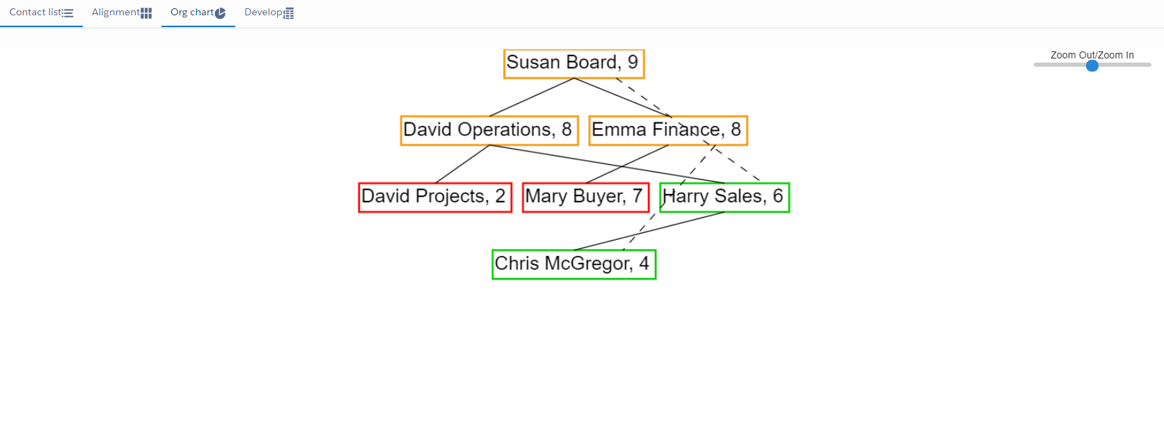Select the Susan Board, 9 node
This screenshot has width=1164, height=427.
pos(573,63)
